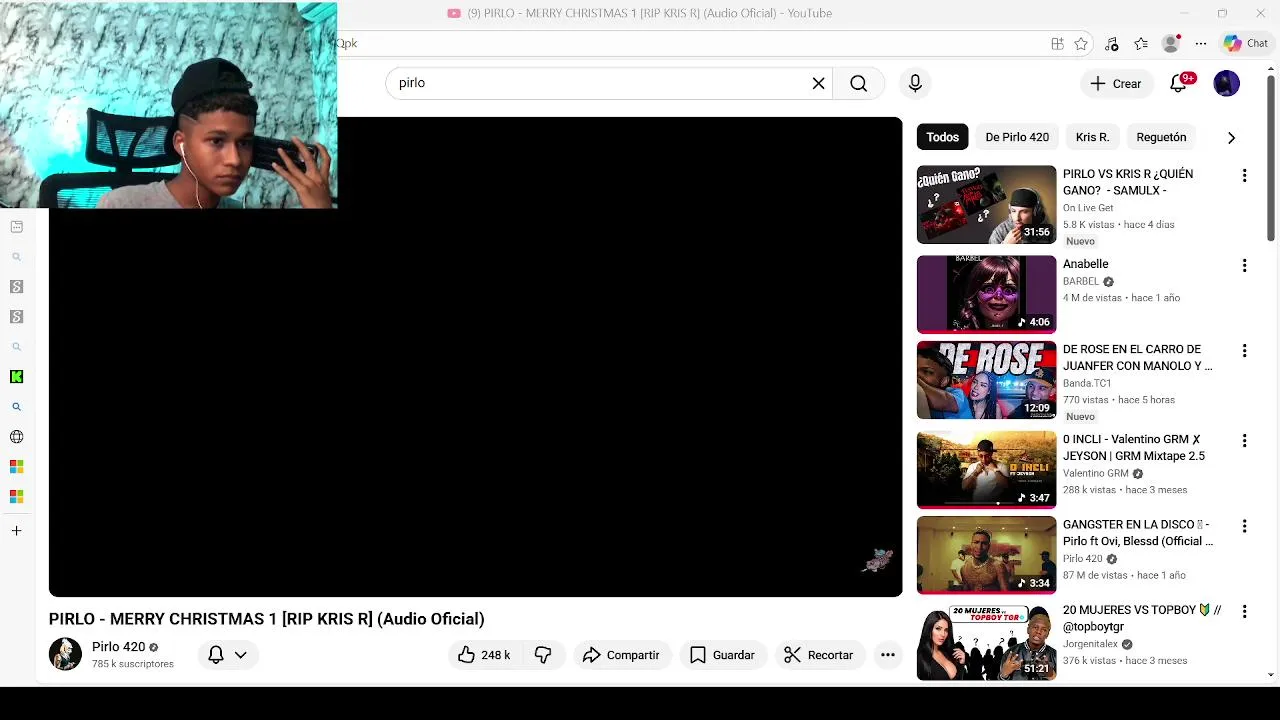The height and width of the screenshot is (720, 1280).
Task: Open the Pirlo 420 channel name link
Action: click(x=118, y=647)
